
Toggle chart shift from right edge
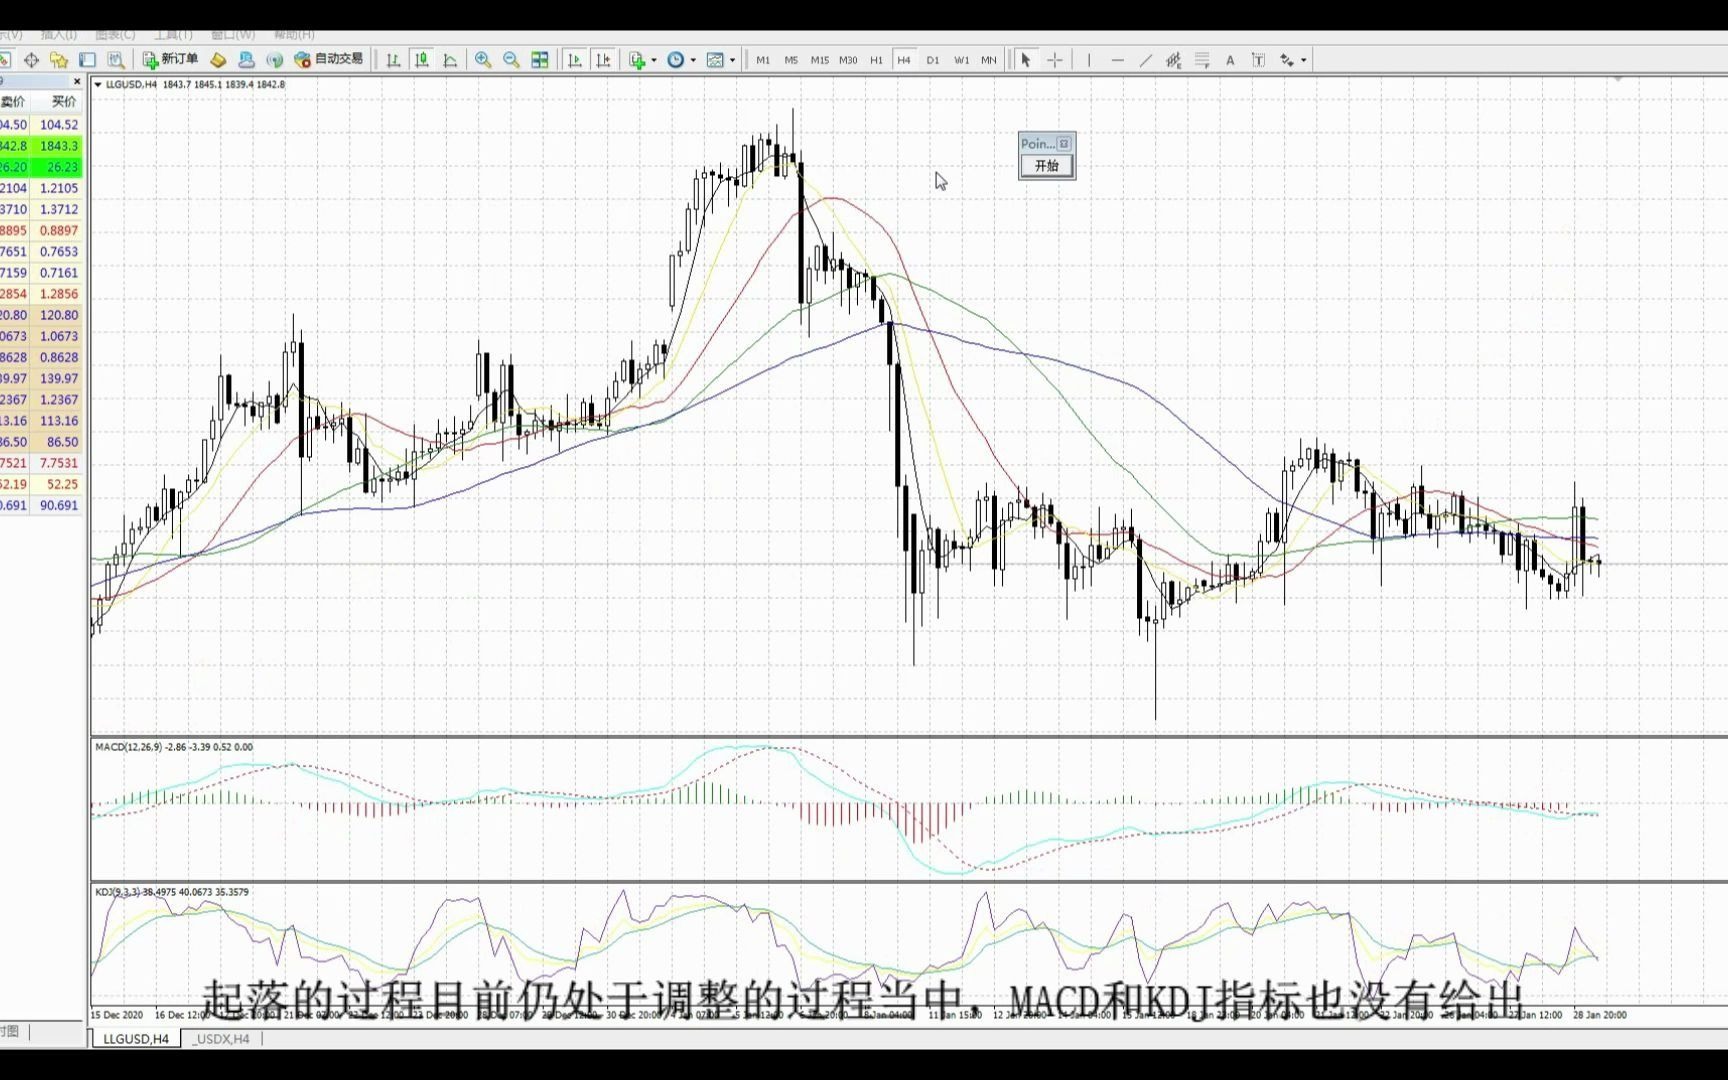click(x=603, y=60)
